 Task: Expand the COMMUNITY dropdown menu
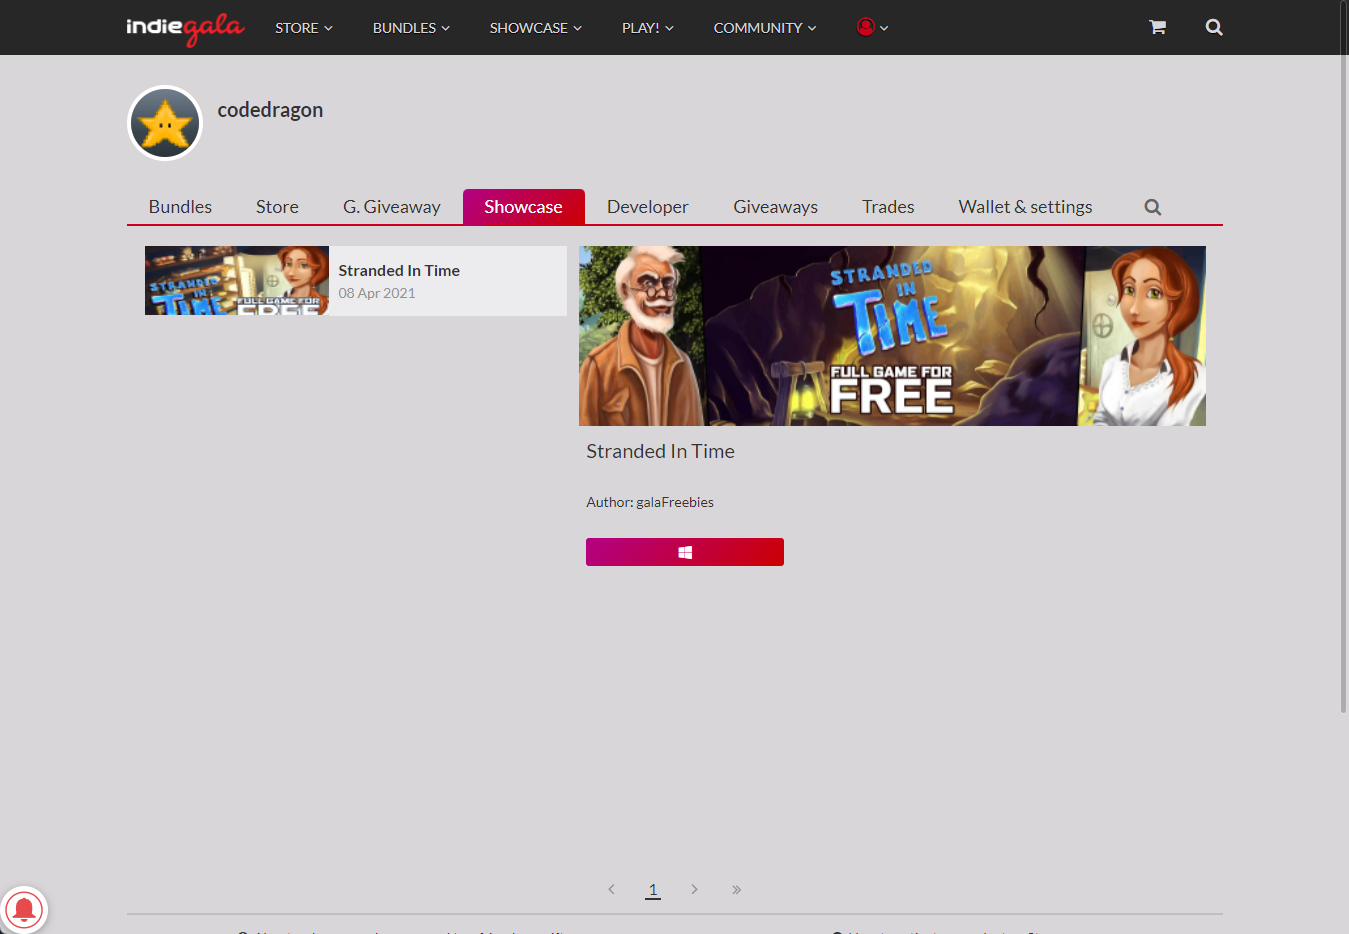tap(765, 28)
